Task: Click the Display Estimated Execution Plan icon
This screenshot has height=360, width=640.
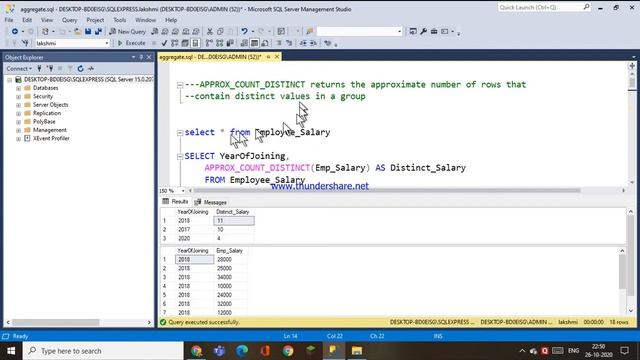Action: click(175, 43)
